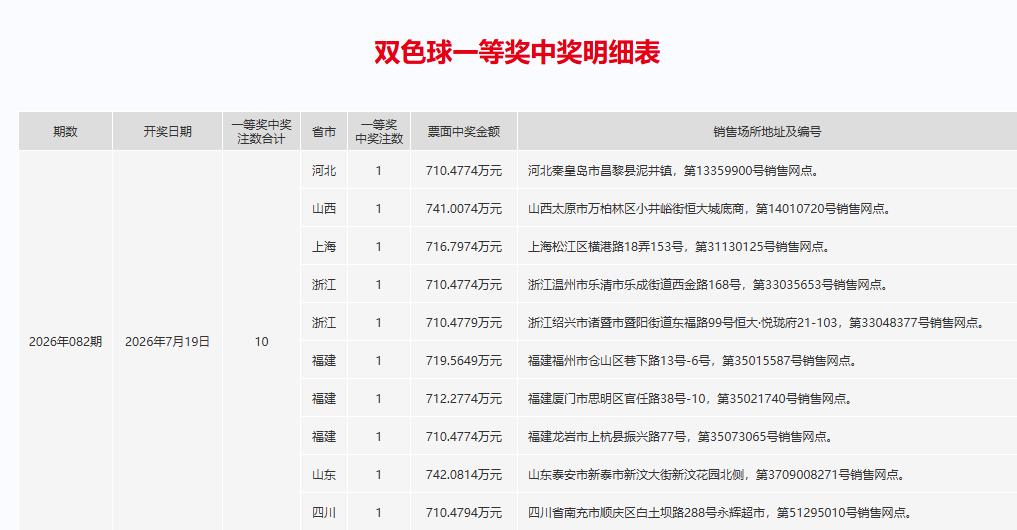Click address 福建福州市仓山区 第35015587号
The image size is (1017, 530).
692,361
